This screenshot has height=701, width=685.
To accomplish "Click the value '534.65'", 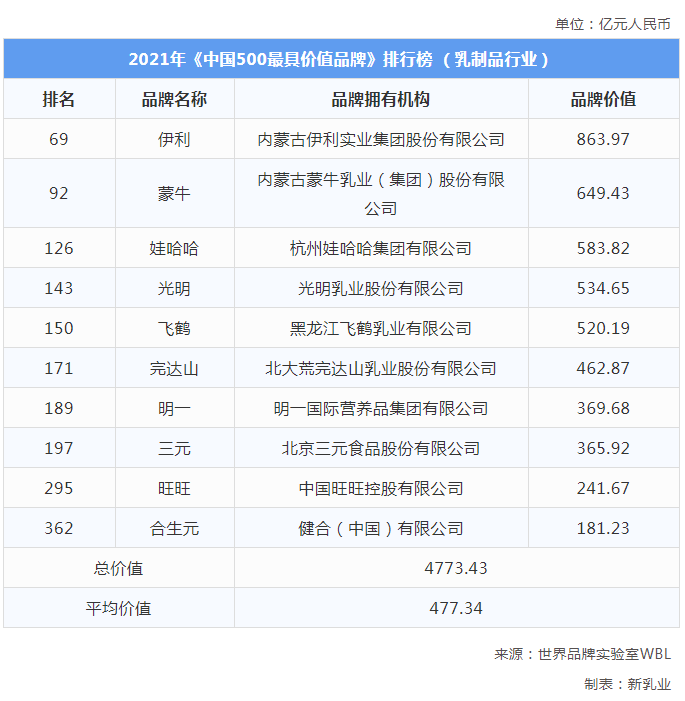I will [603, 288].
